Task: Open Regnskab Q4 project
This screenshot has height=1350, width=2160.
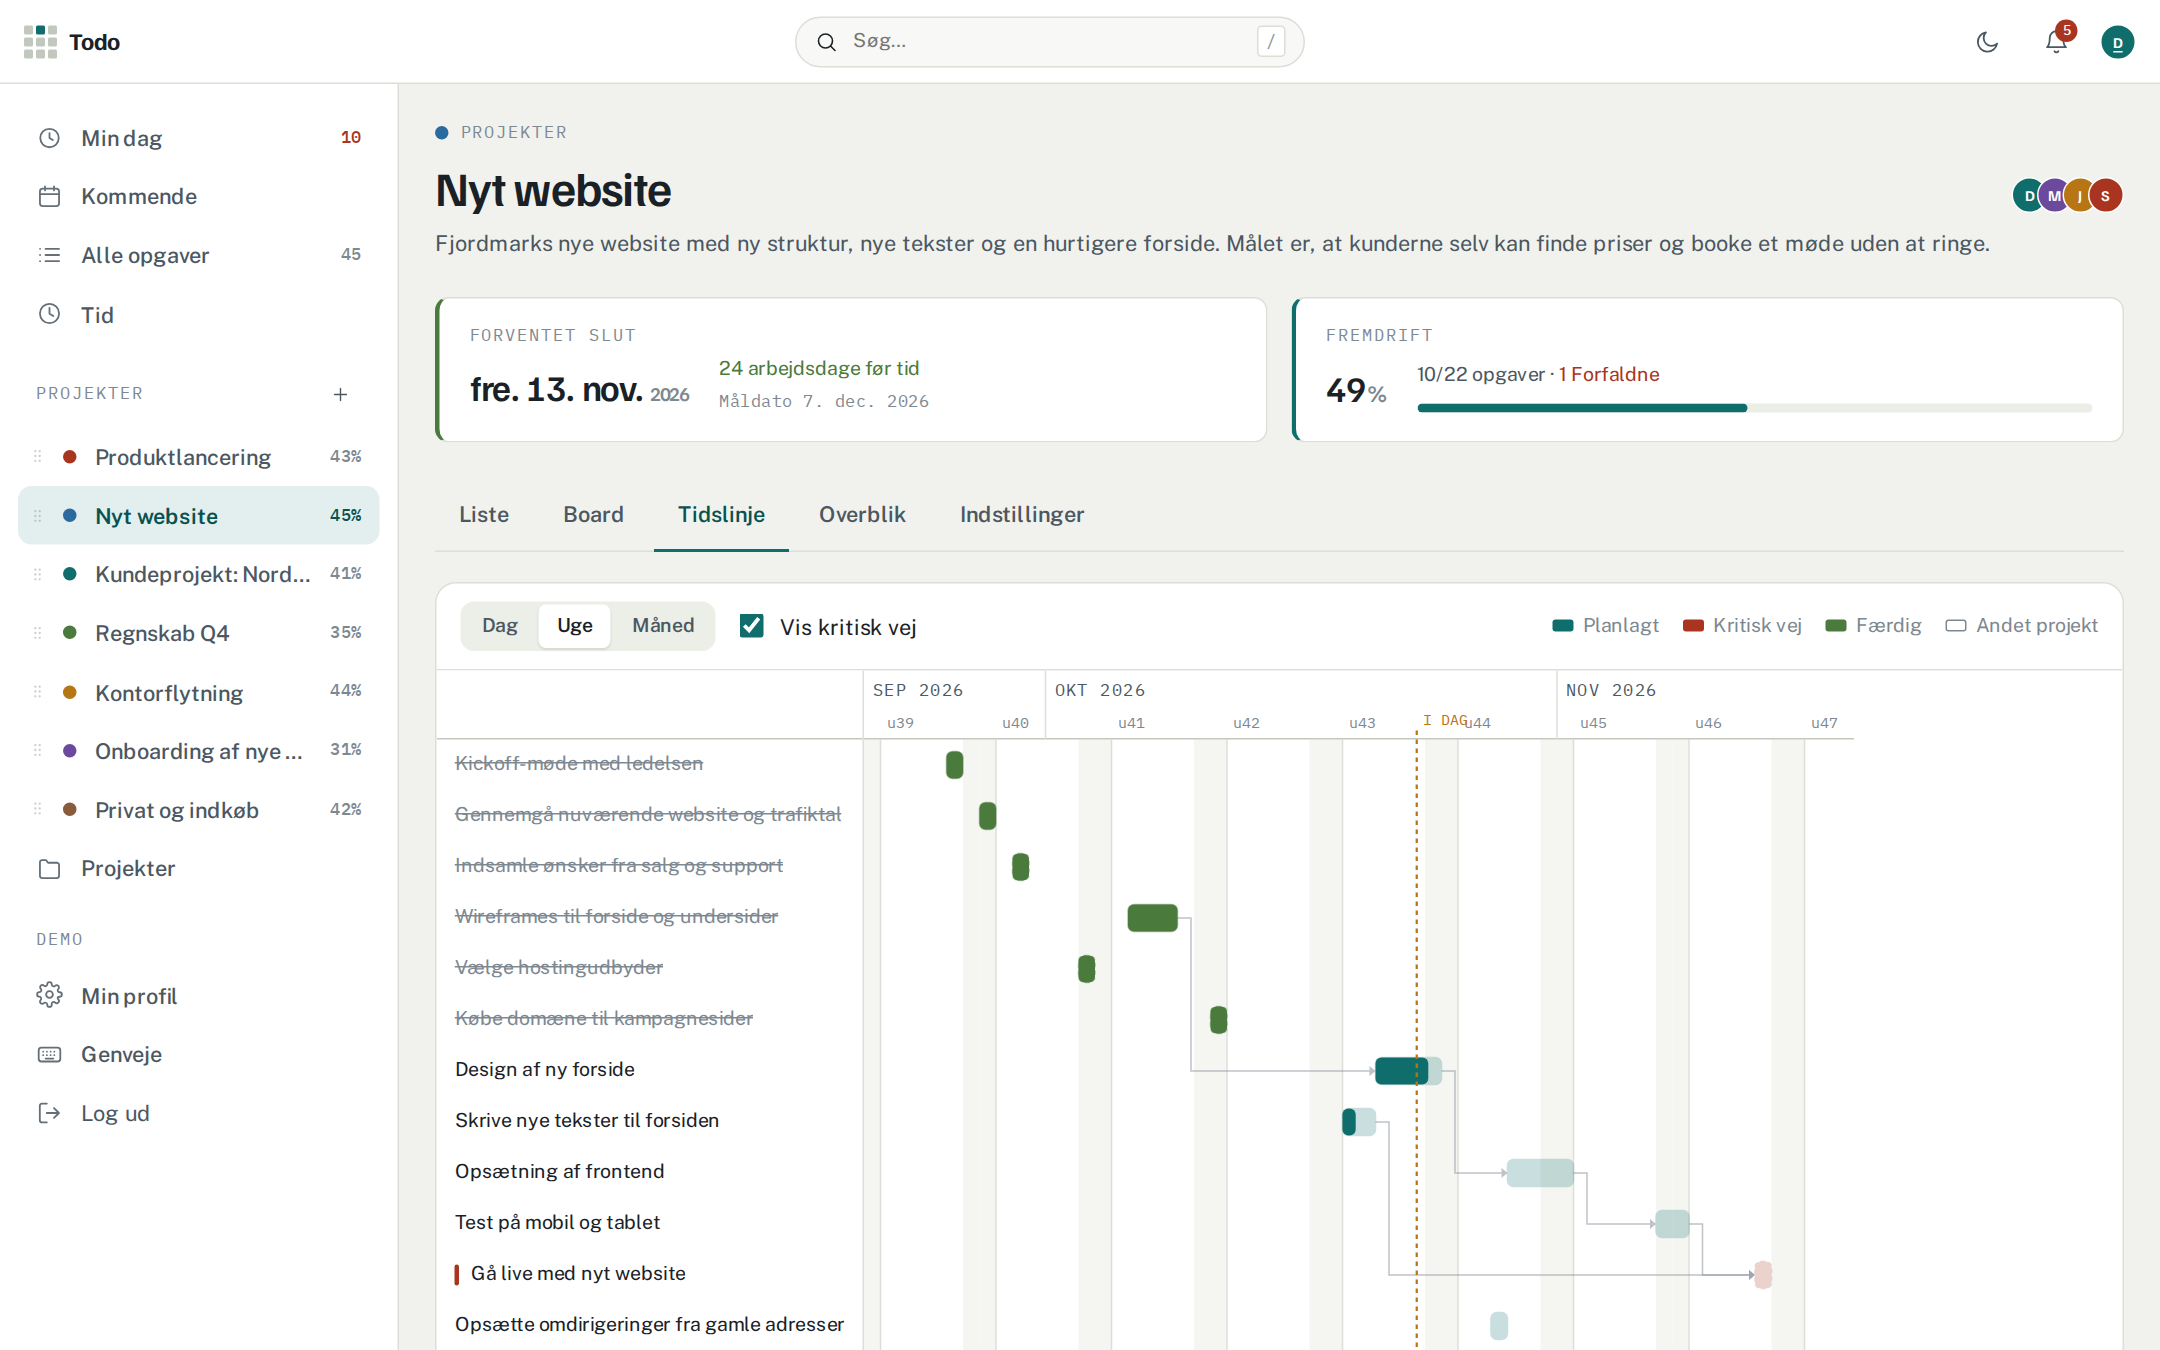Action: pos(199,633)
